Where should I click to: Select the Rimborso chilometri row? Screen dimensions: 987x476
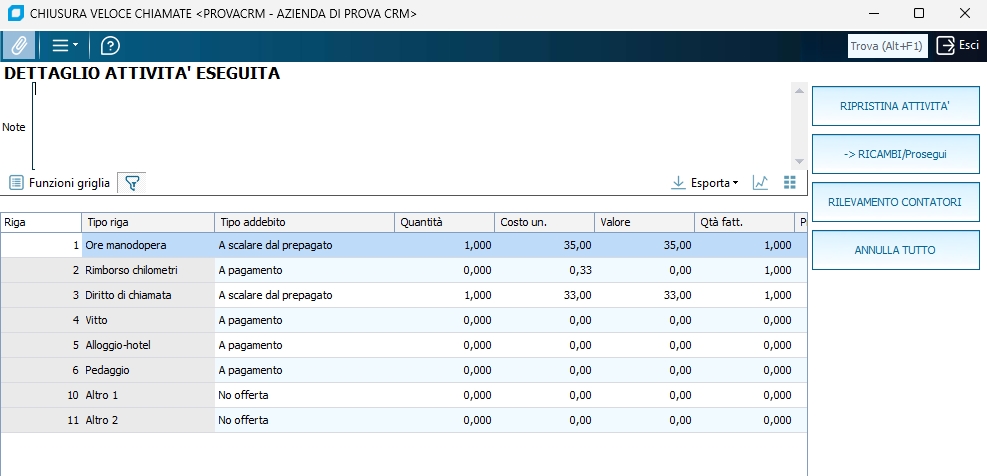(x=146, y=270)
